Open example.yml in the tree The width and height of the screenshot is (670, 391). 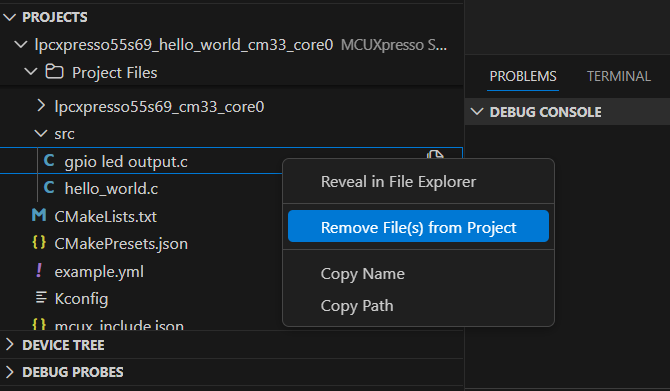pos(99,272)
